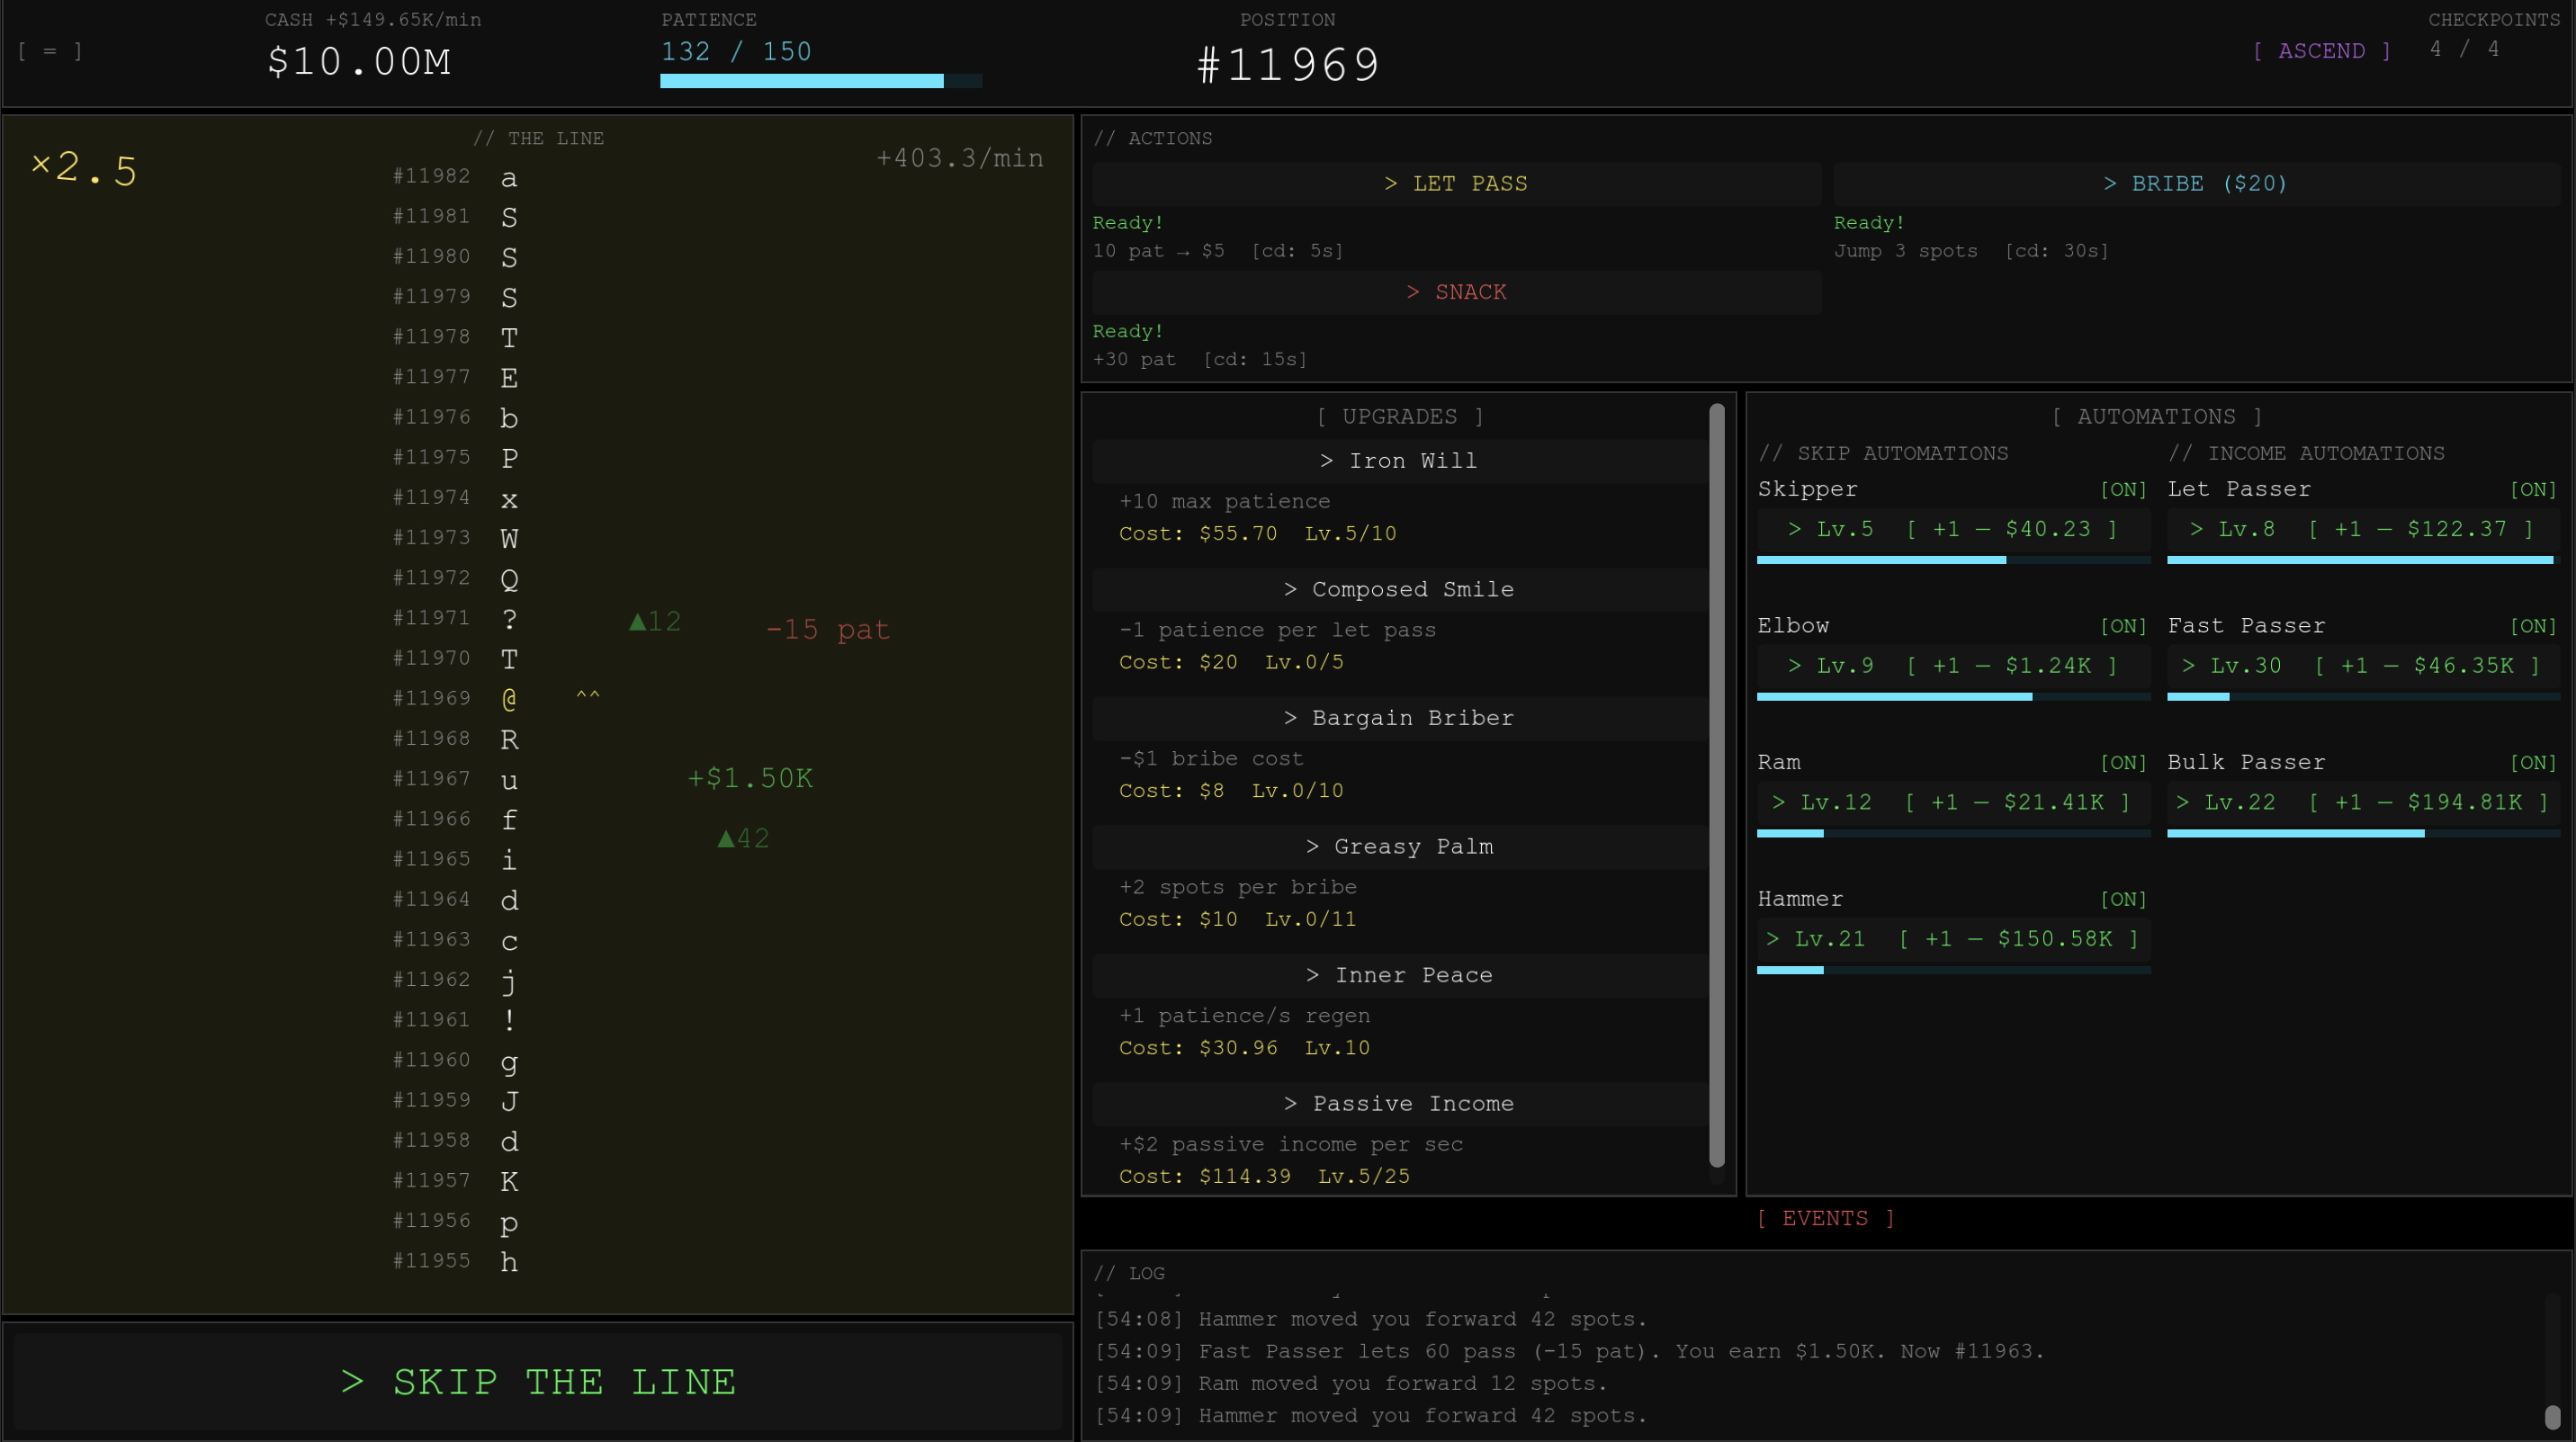This screenshot has height=1442, width=2576.
Task: Toggle Fast Passer automation ON switch
Action: (2533, 626)
